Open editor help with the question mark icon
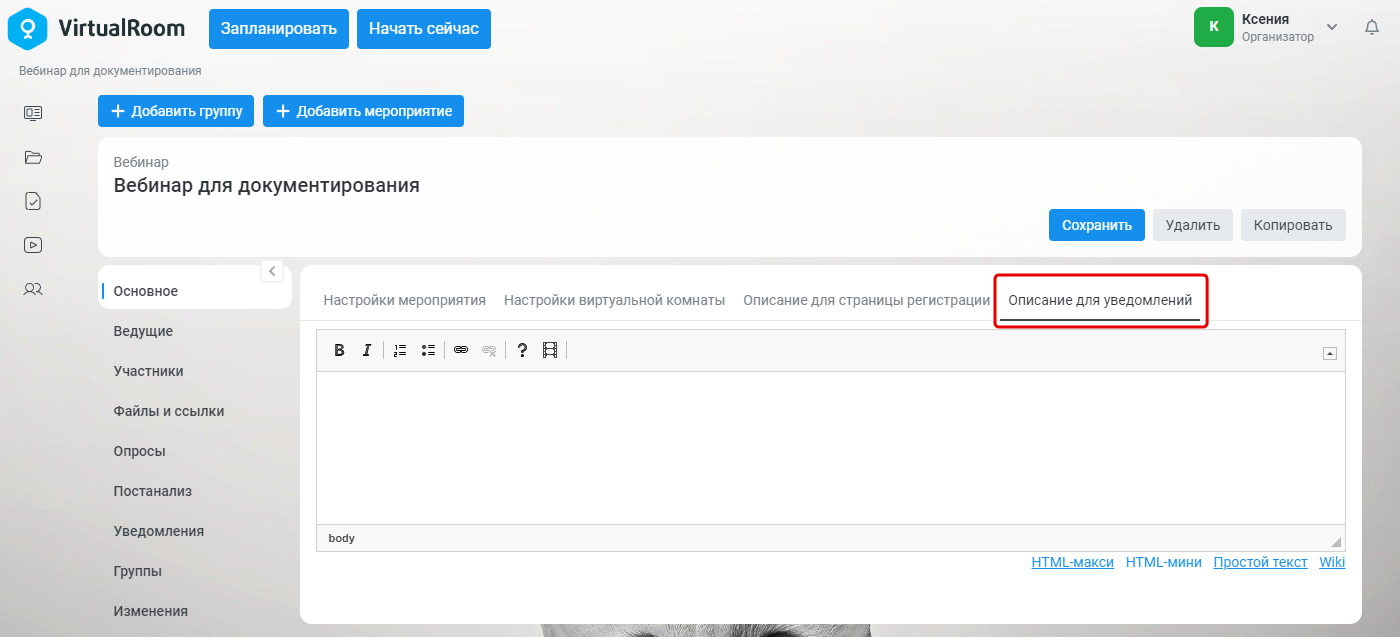Image resolution: width=1400 pixels, height=637 pixels. click(x=522, y=350)
